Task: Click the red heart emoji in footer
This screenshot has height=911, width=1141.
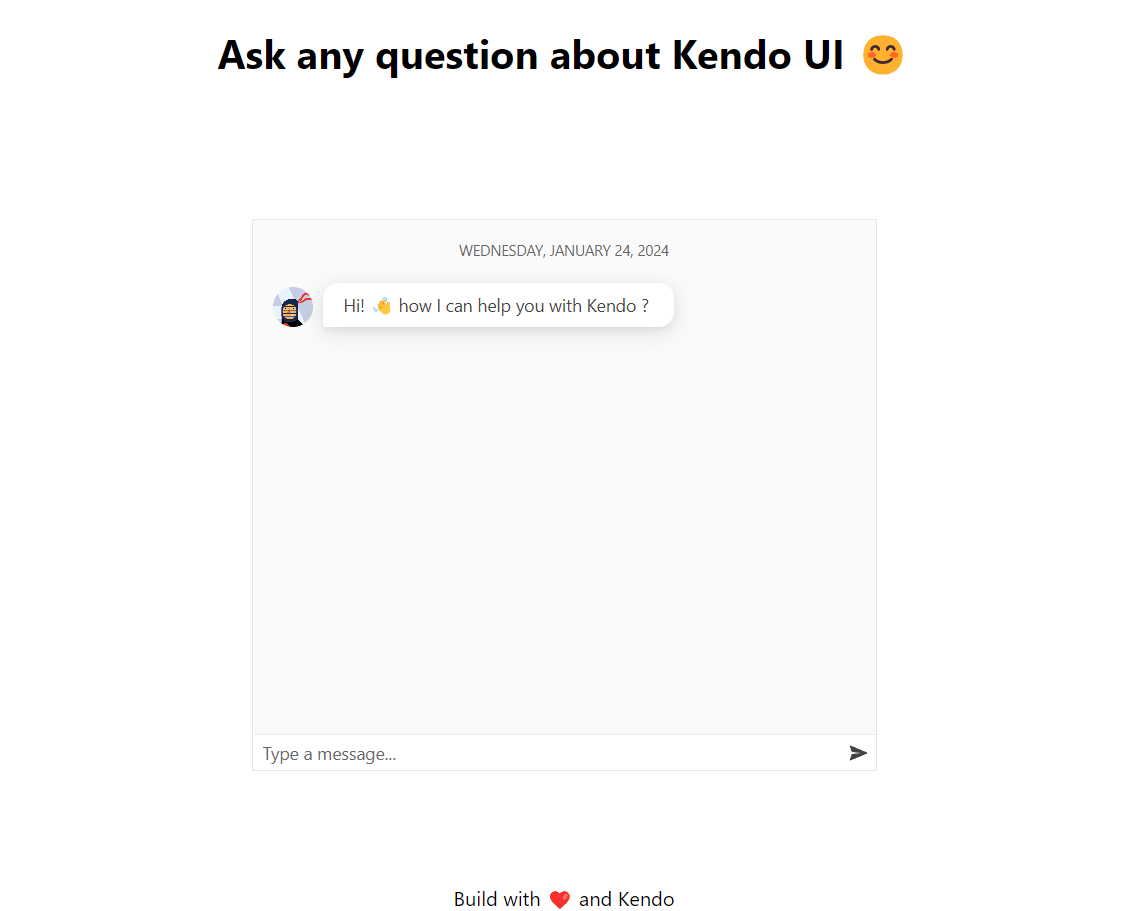Action: [x=560, y=900]
